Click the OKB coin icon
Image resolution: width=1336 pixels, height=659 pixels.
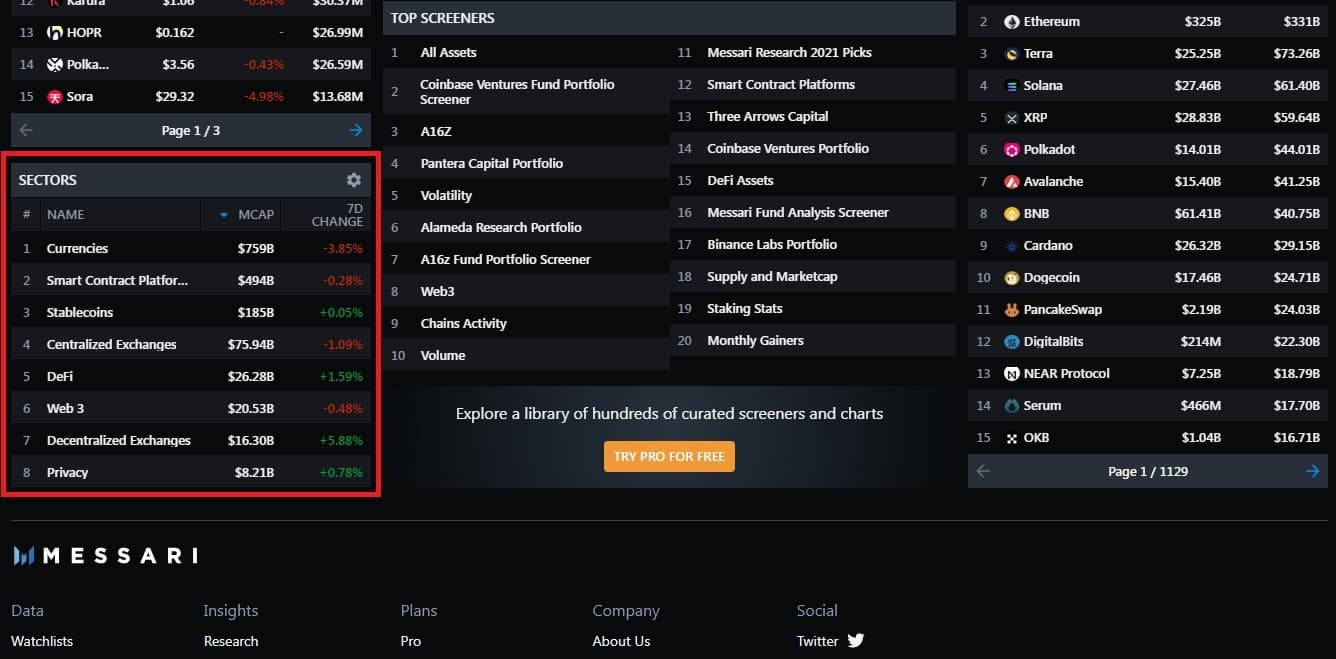1012,438
